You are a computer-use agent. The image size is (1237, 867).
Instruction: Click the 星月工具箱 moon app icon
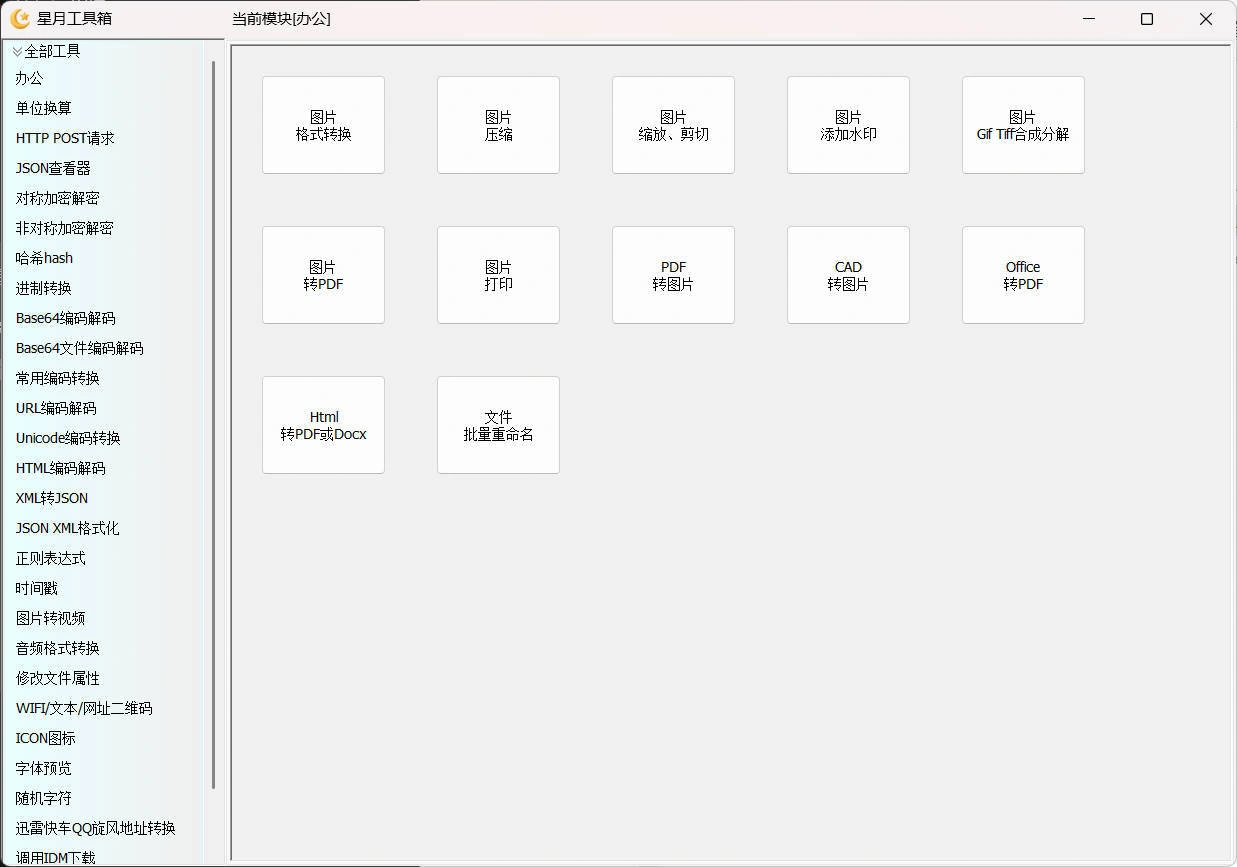[20, 19]
